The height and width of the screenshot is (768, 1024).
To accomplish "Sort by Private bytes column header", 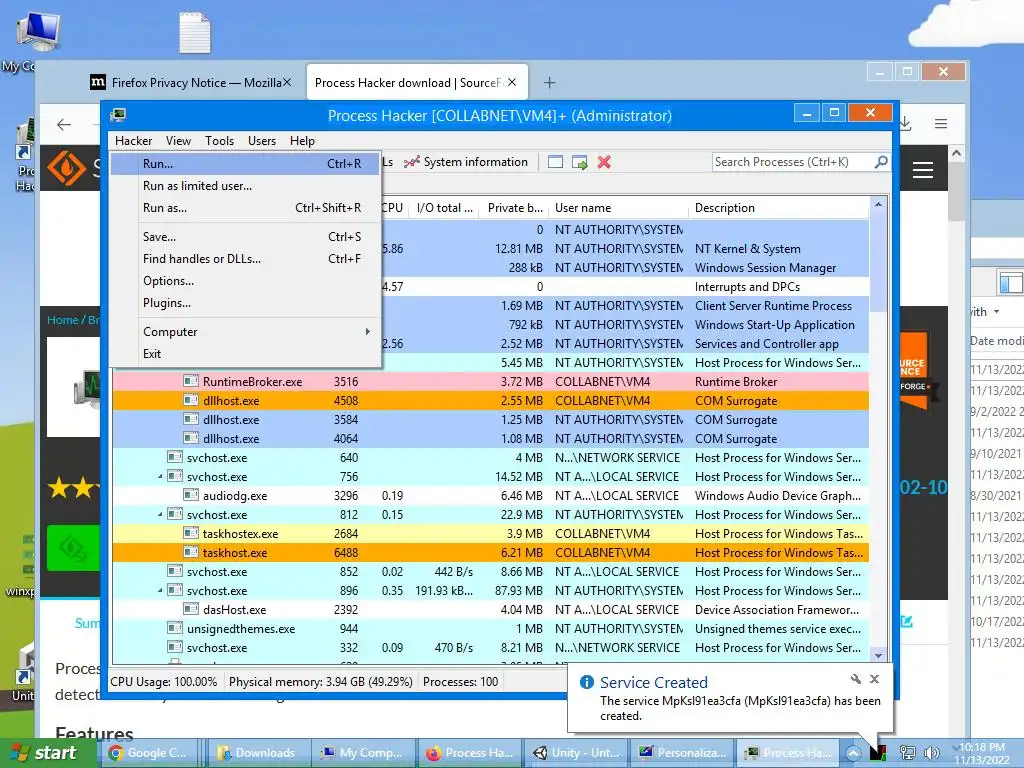I will coord(515,208).
